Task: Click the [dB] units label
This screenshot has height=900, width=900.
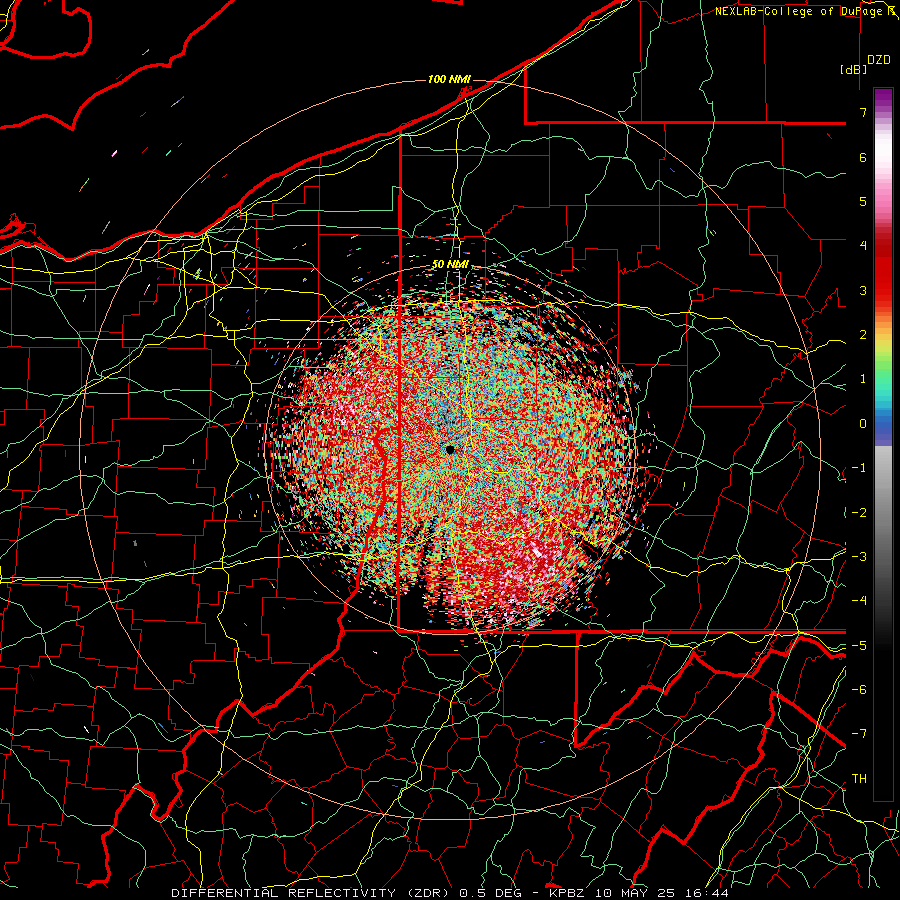Action: coord(854,69)
